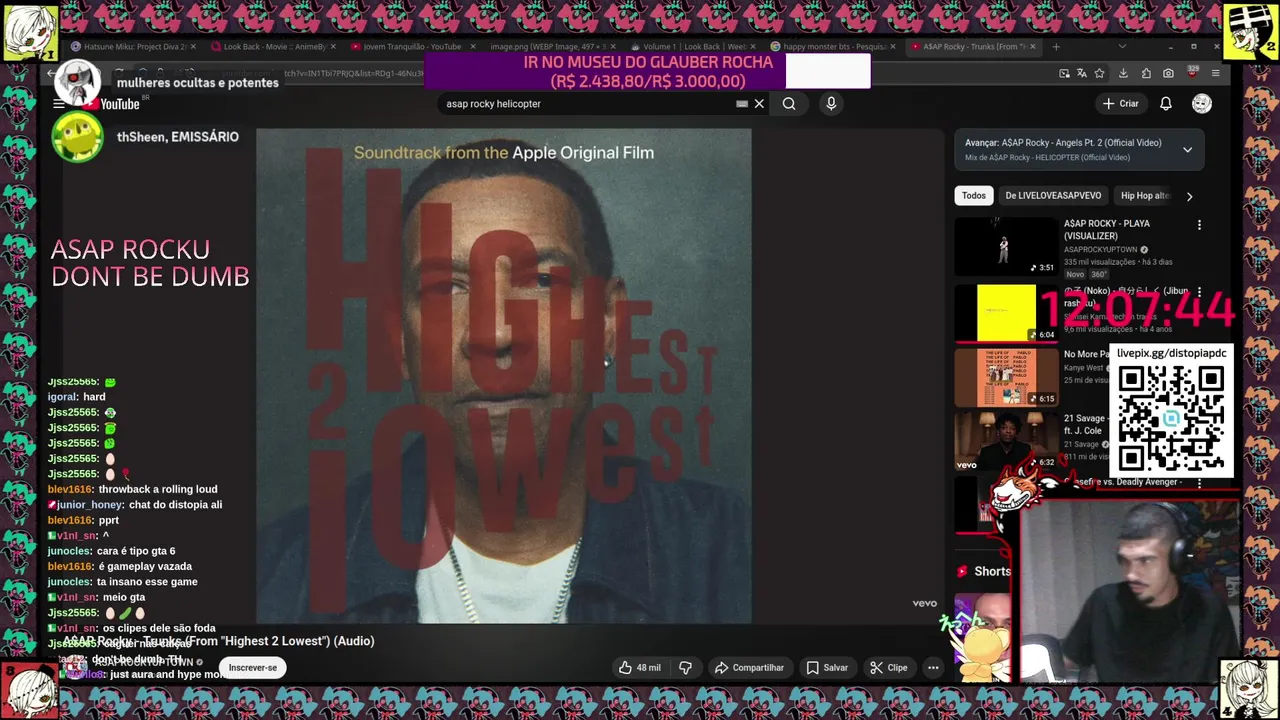1280x720 pixels.
Task: Bookmark this page with the star icon
Action: tap(1099, 73)
